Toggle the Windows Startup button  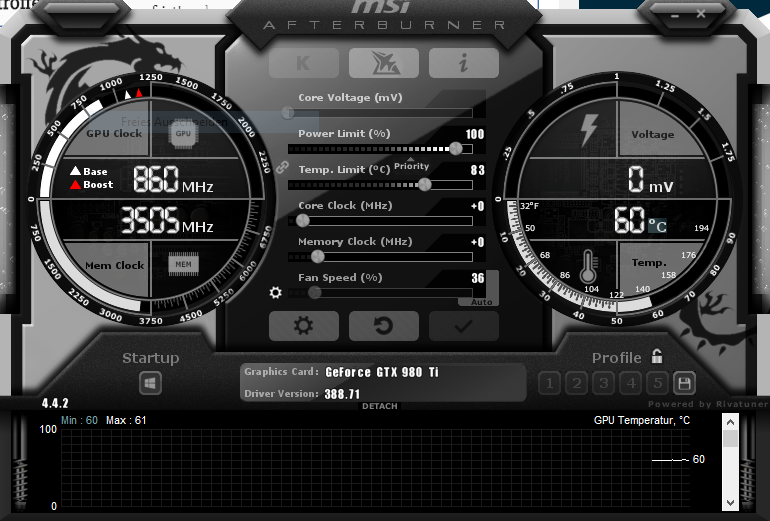pyautogui.click(x=150, y=383)
